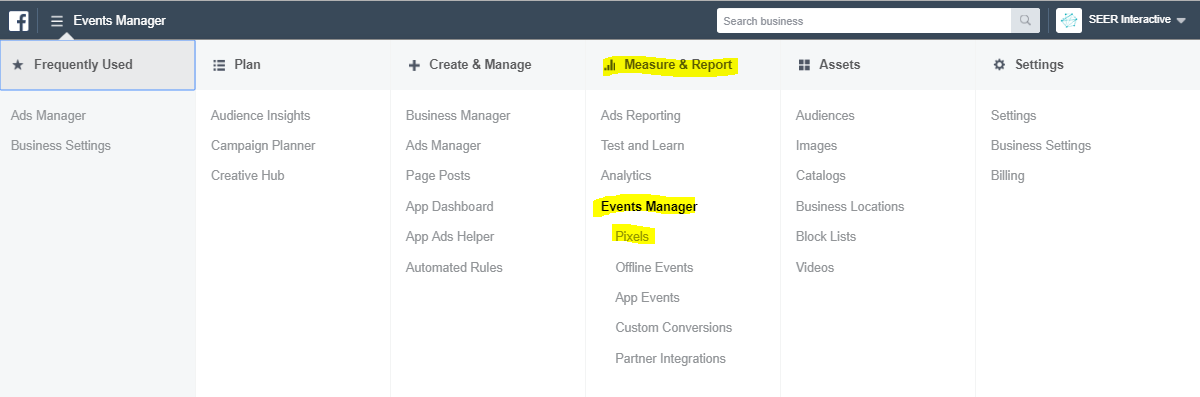Click the Measure & Report heading

678,65
